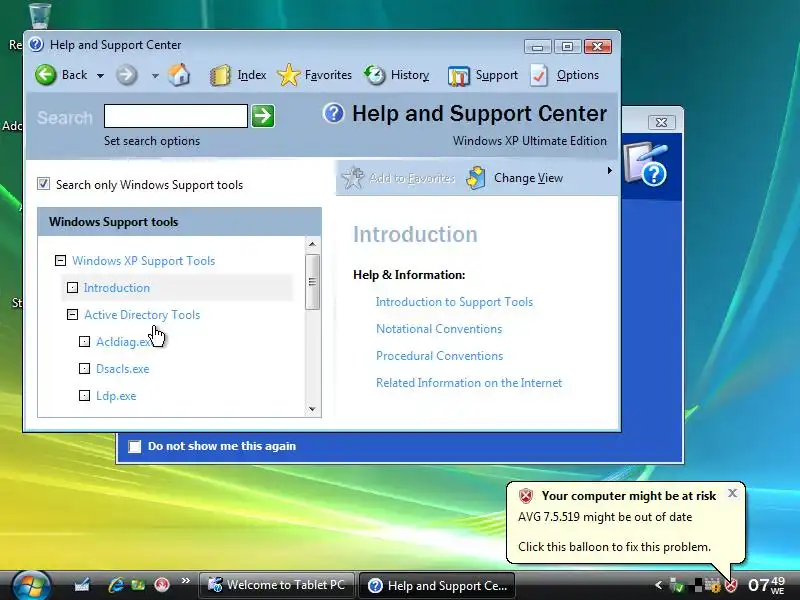
Task: Open the Ldp.exe topic
Action: click(x=116, y=396)
